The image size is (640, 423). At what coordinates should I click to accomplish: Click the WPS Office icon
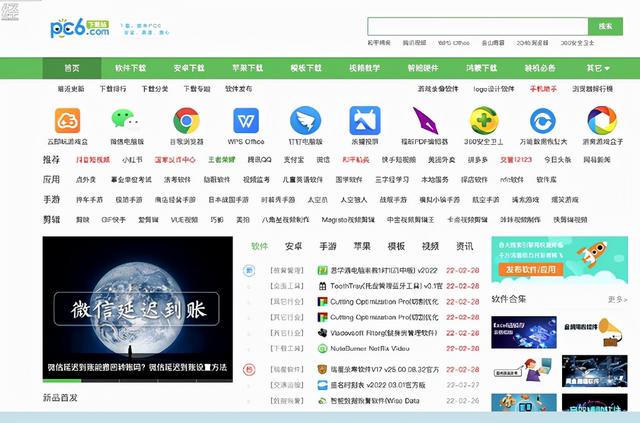[246, 121]
